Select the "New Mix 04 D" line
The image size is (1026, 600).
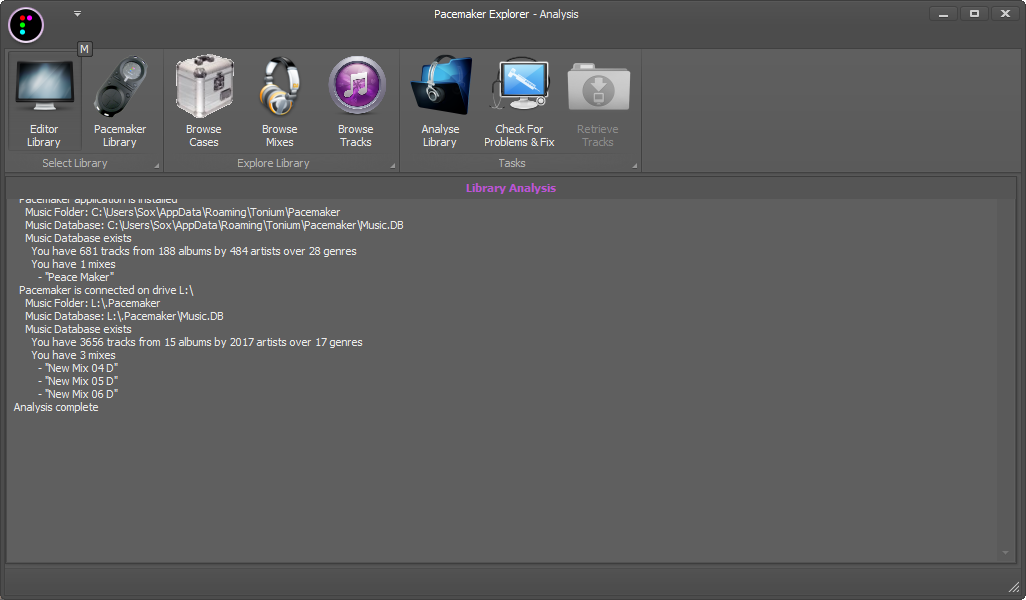(78, 368)
